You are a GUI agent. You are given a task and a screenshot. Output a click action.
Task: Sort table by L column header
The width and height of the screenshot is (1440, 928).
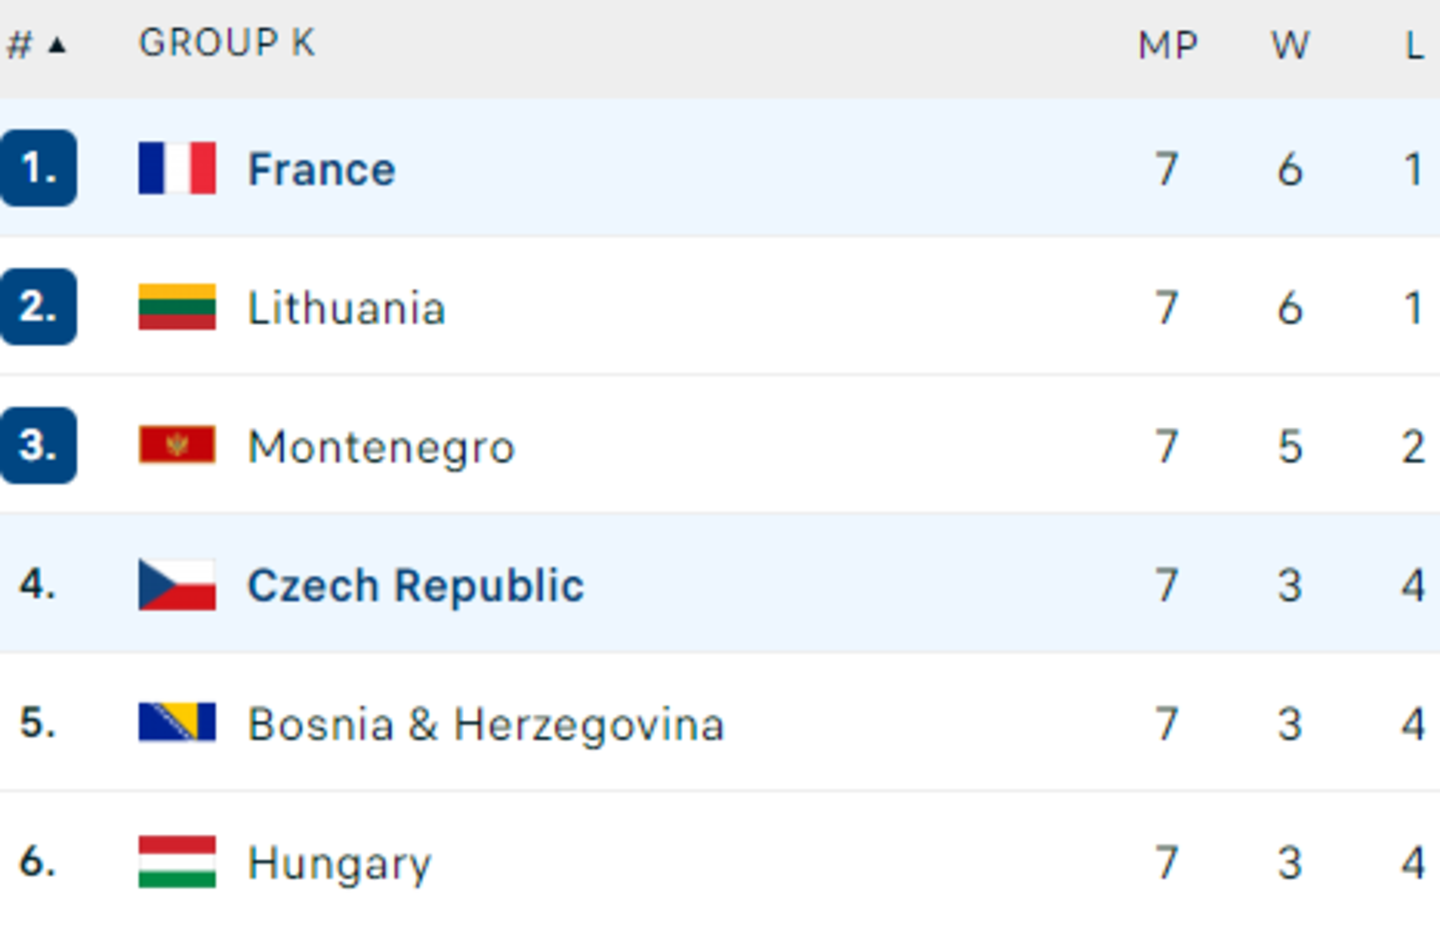coord(1414,45)
